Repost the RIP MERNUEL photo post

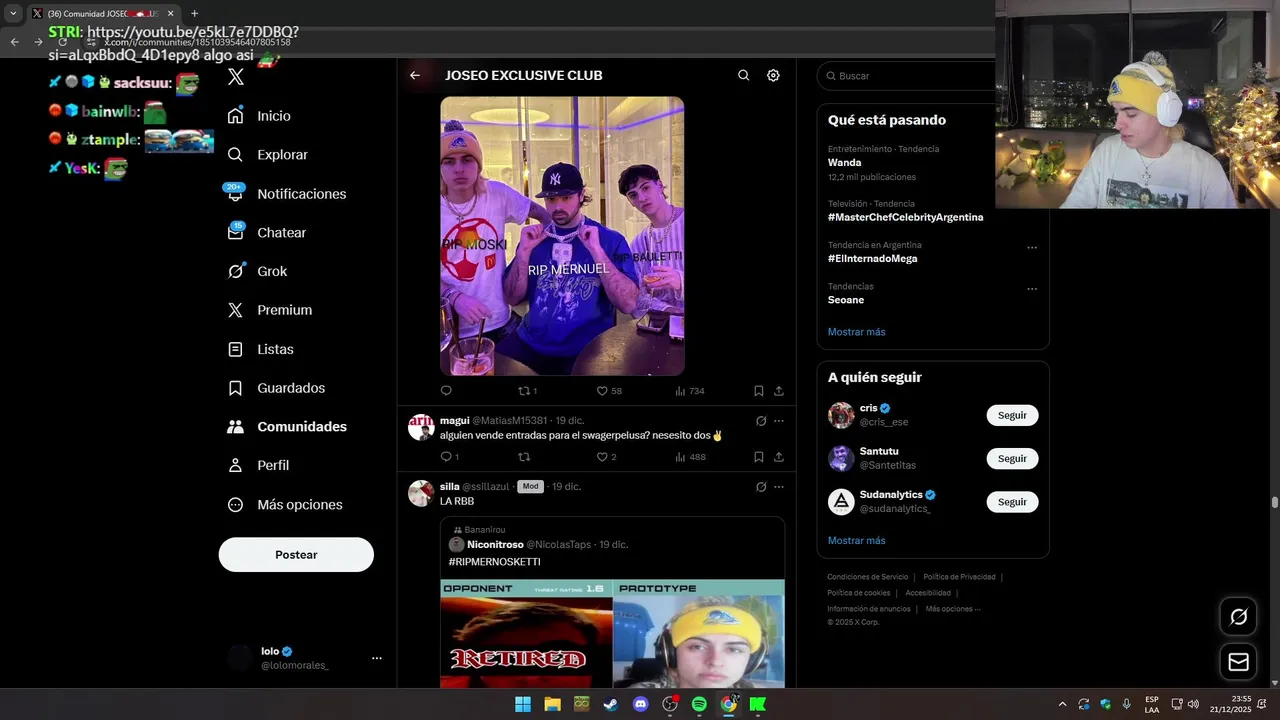(x=526, y=391)
